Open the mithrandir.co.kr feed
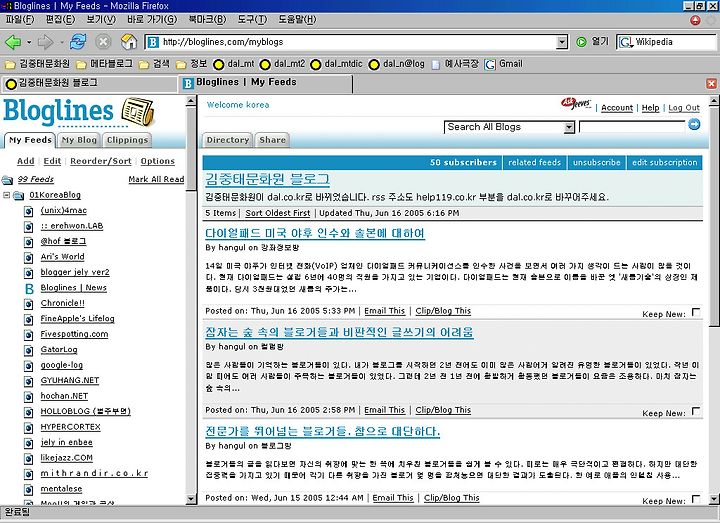This screenshot has height=523, width=720. 94,473
